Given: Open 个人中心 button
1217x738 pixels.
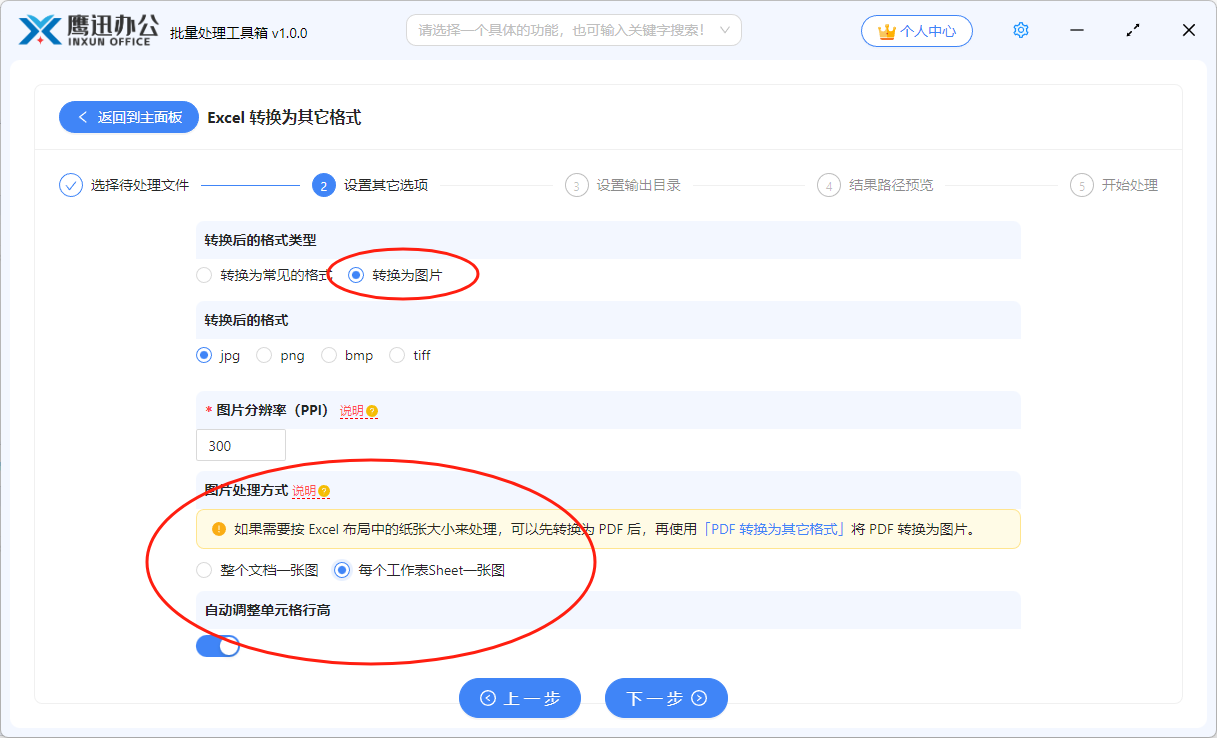Looking at the screenshot, I should click(x=916, y=31).
